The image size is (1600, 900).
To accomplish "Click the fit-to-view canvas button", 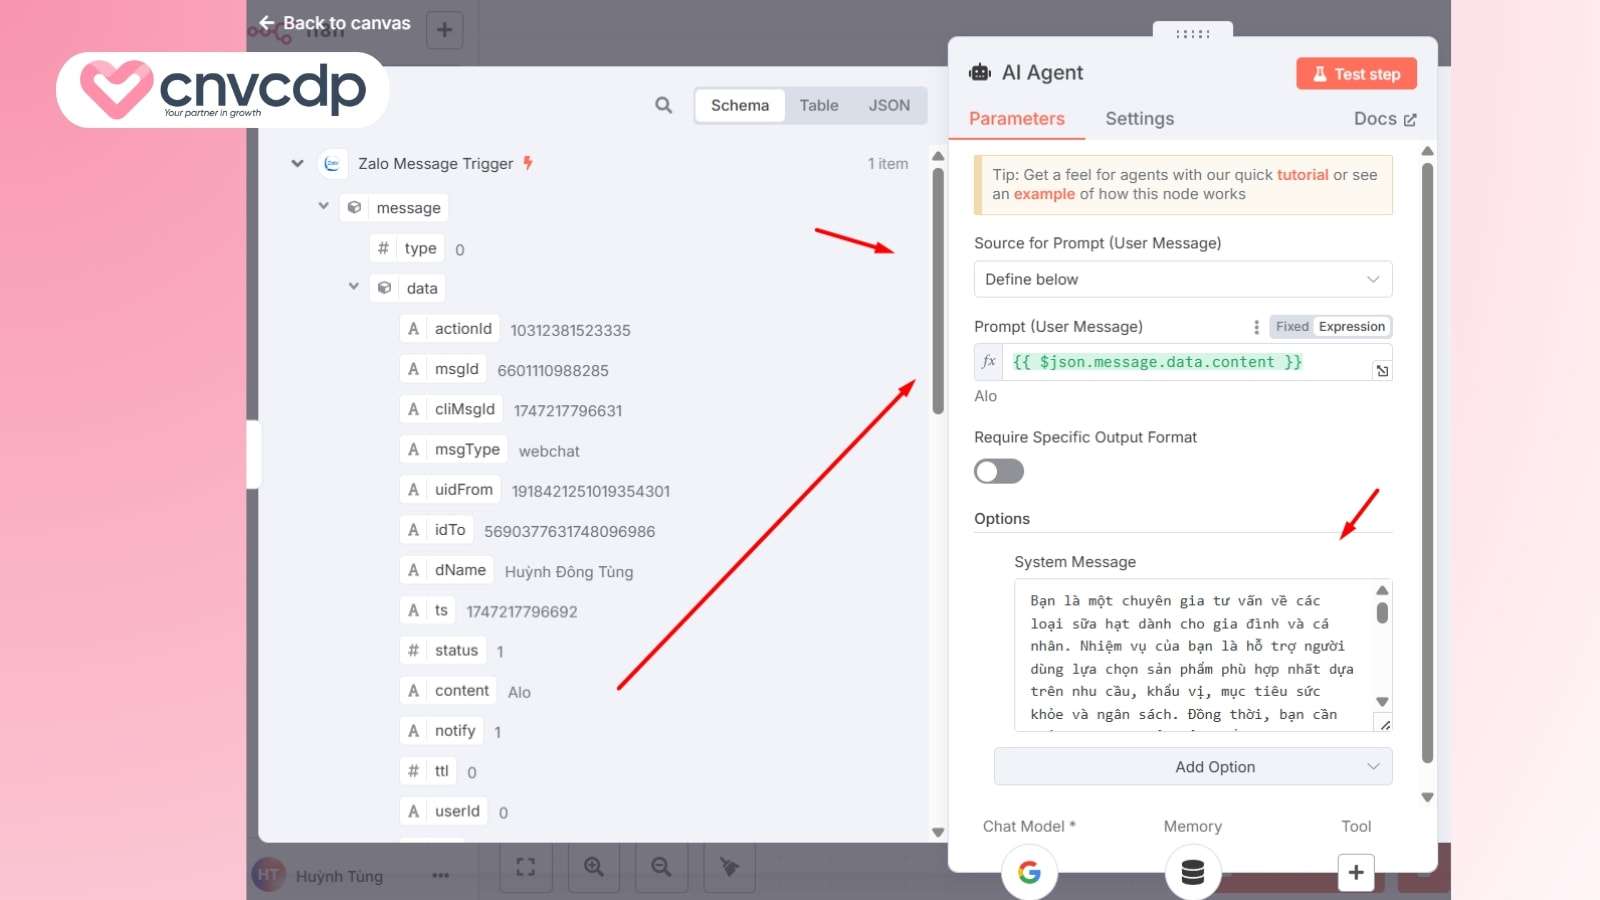I will tap(525, 867).
